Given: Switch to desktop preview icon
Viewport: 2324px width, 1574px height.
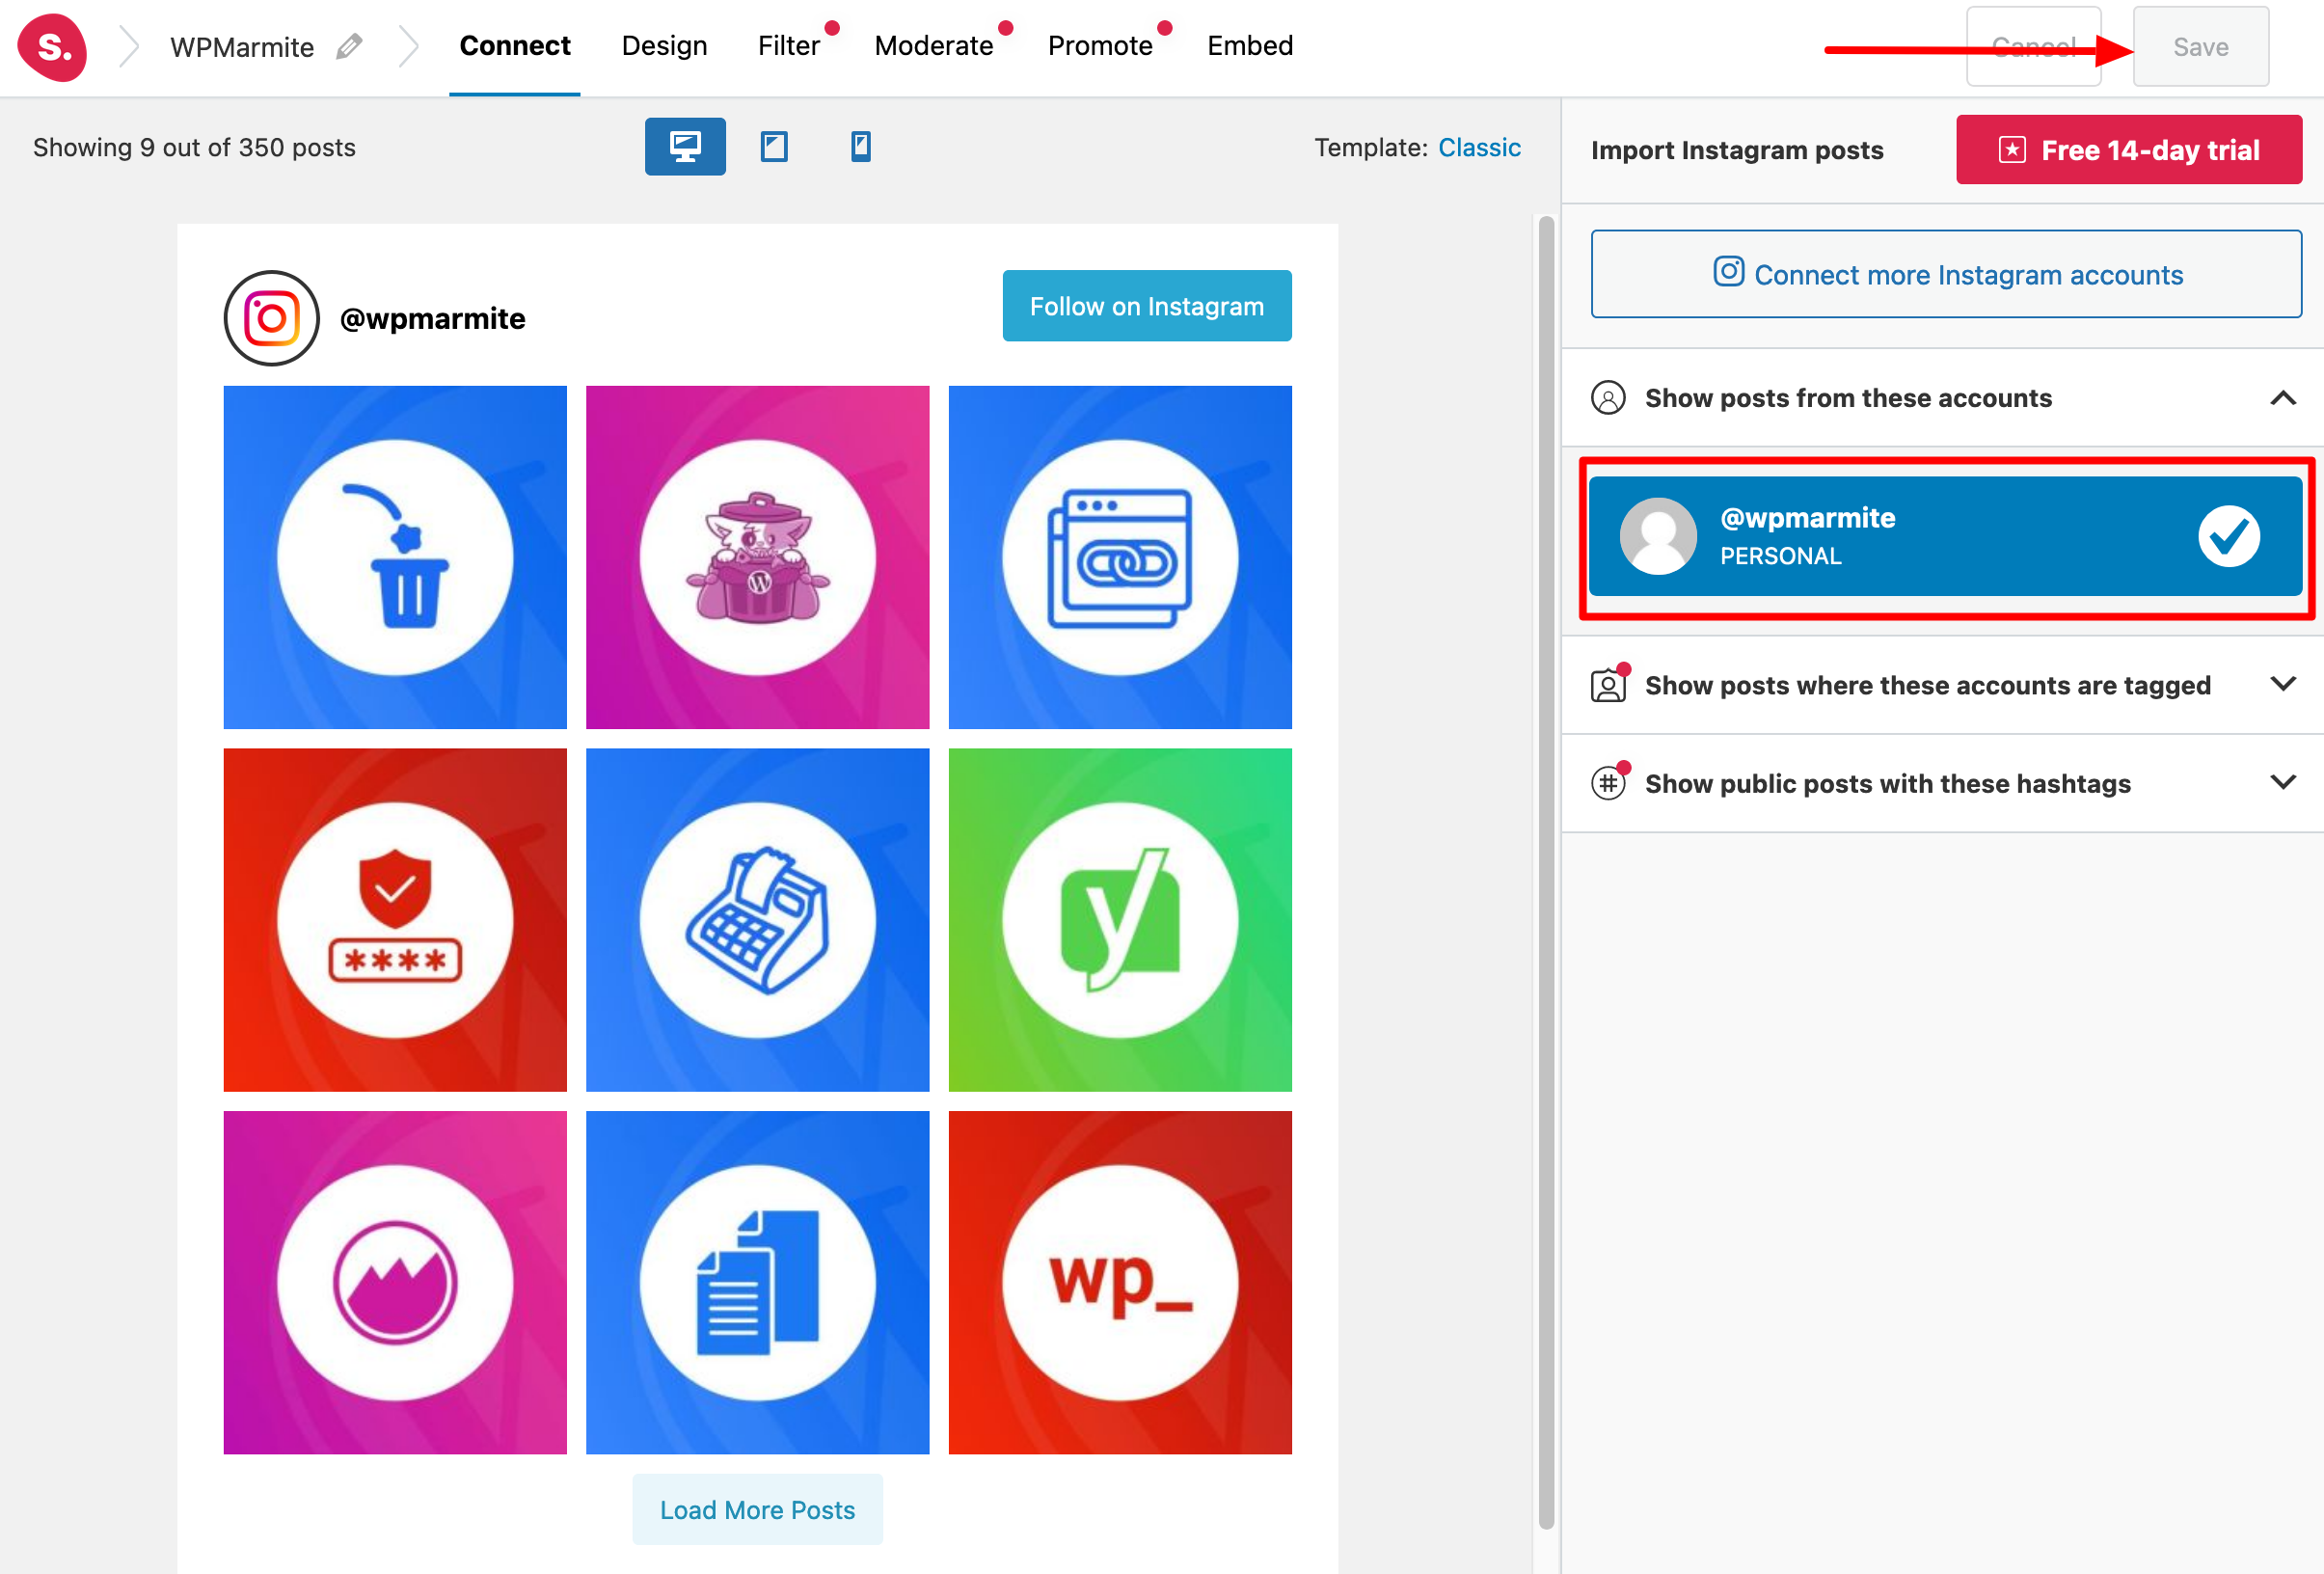Looking at the screenshot, I should click(x=685, y=147).
